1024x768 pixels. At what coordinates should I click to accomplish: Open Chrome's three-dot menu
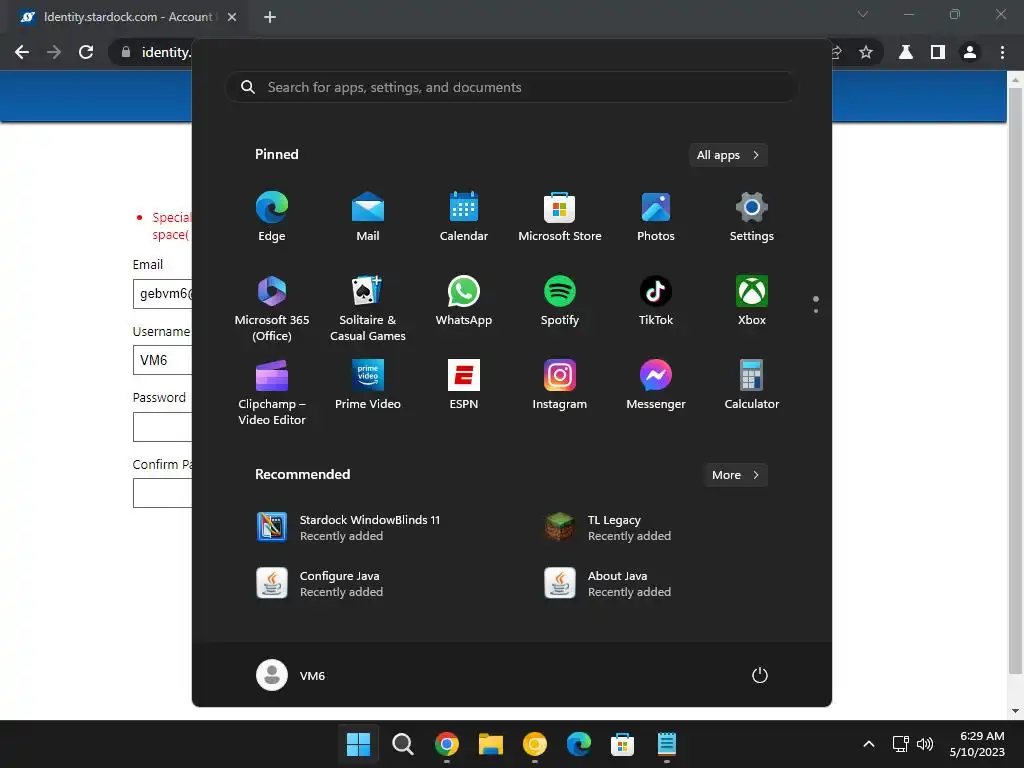coord(1002,52)
